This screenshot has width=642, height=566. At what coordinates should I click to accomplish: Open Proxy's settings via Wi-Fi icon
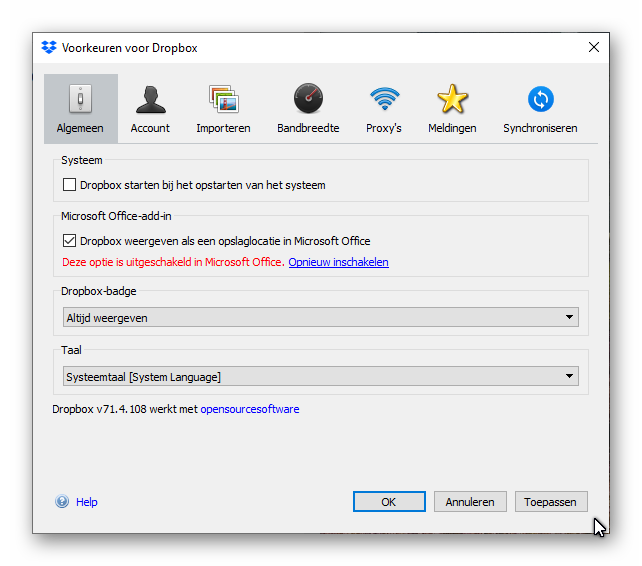(x=384, y=98)
